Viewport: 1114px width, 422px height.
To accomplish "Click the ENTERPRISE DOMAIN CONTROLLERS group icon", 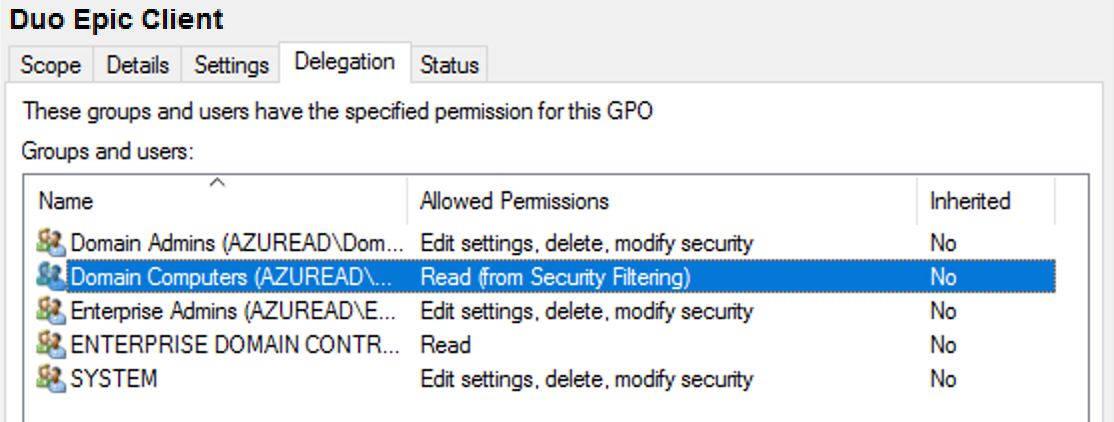I will click(x=50, y=345).
